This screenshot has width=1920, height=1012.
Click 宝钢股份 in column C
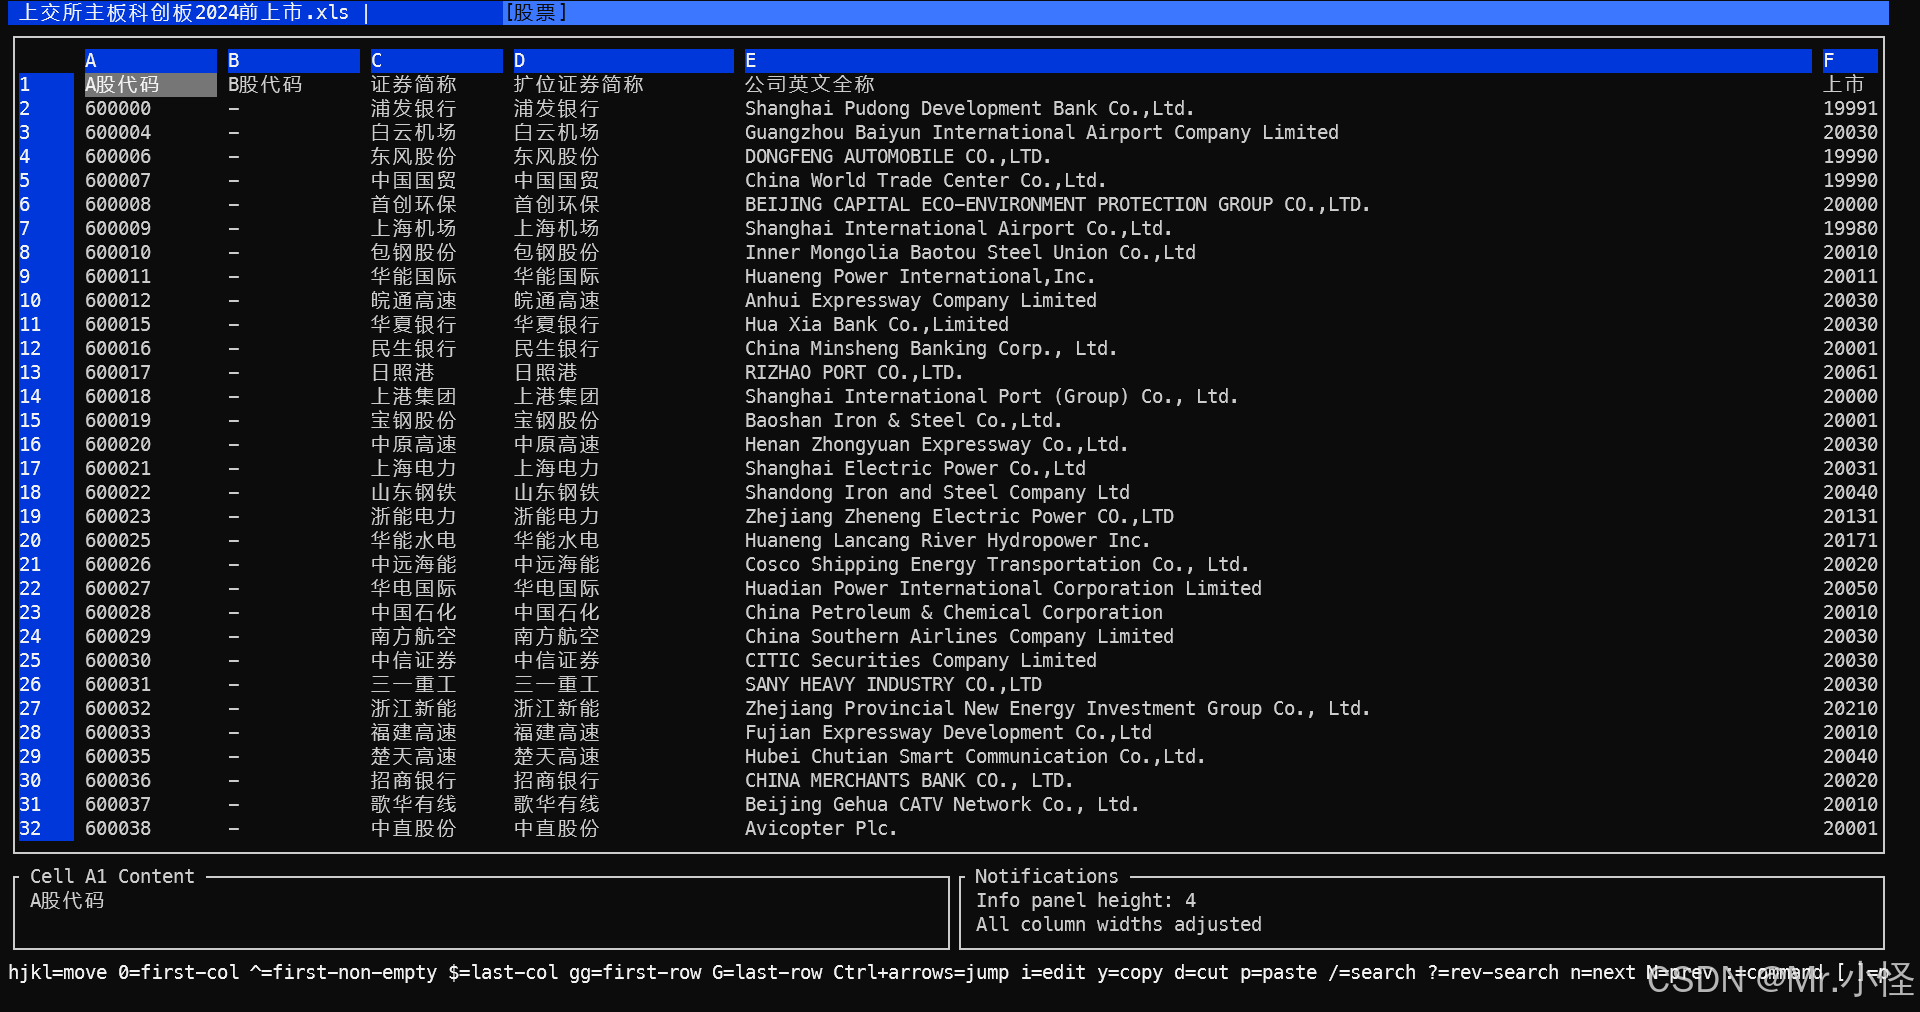[x=414, y=420]
